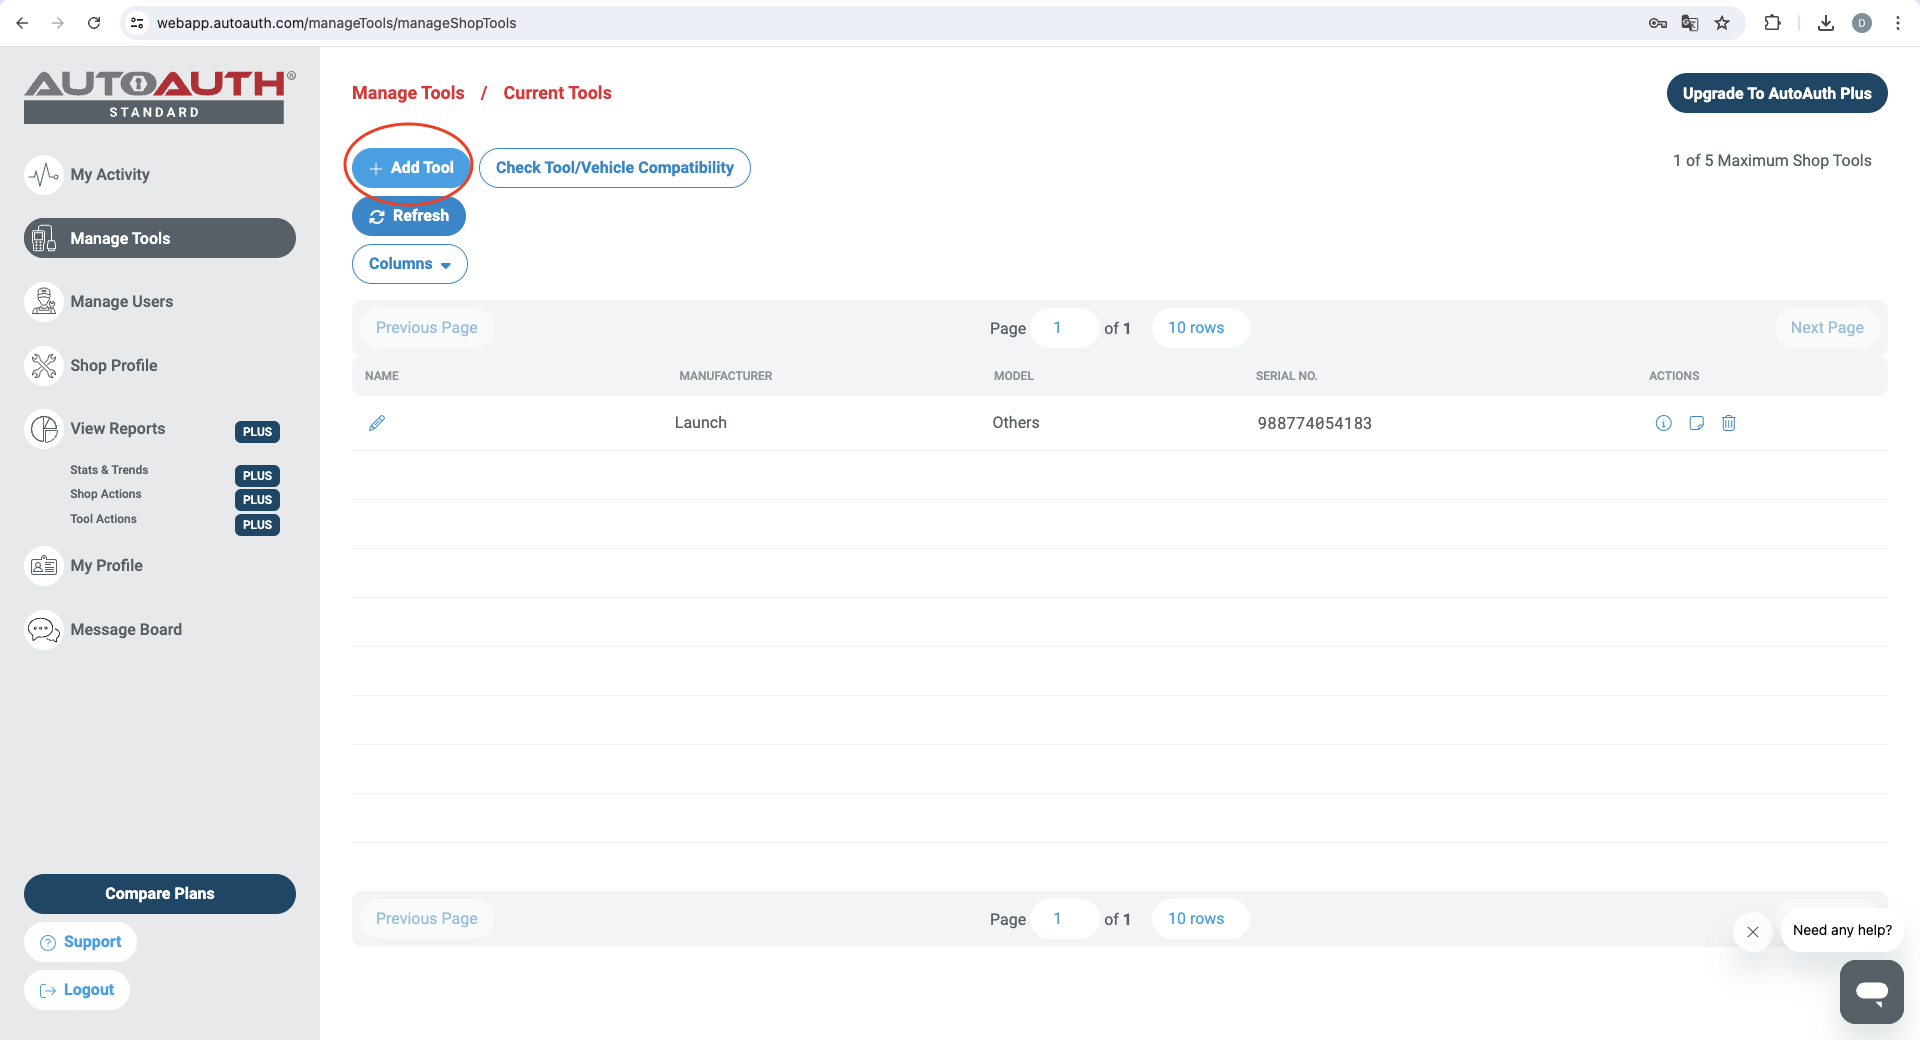
Task: Dismiss the 'Need any help?' popup
Action: pos(1752,931)
